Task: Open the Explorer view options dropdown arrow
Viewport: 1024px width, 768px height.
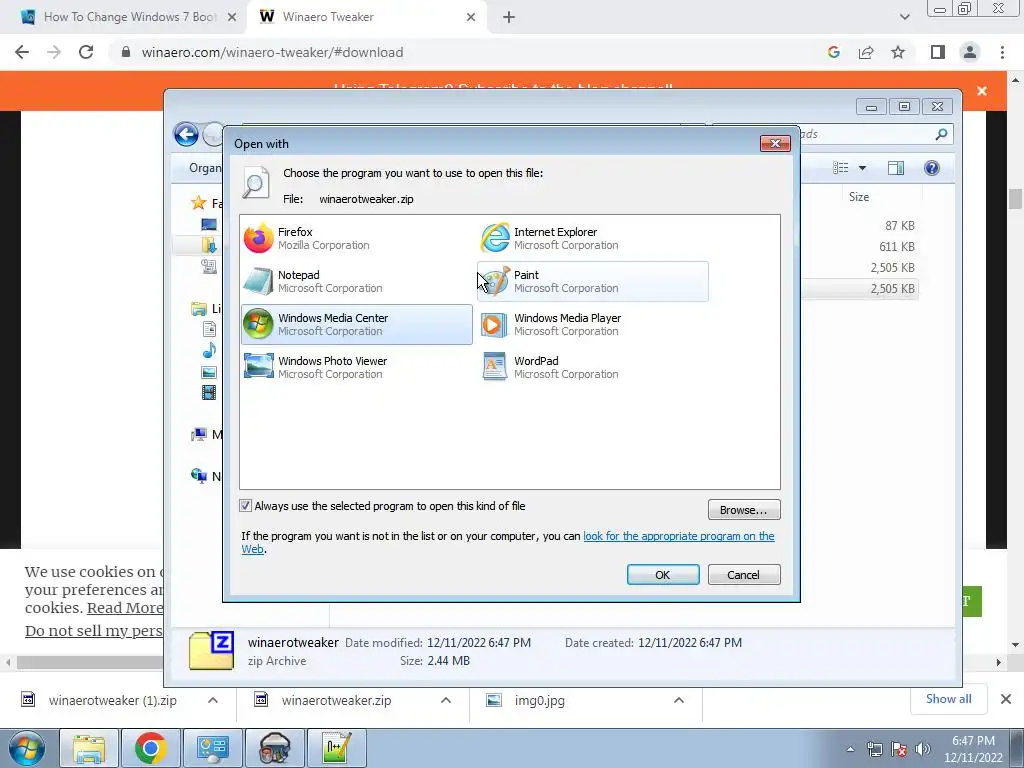Action: point(862,168)
